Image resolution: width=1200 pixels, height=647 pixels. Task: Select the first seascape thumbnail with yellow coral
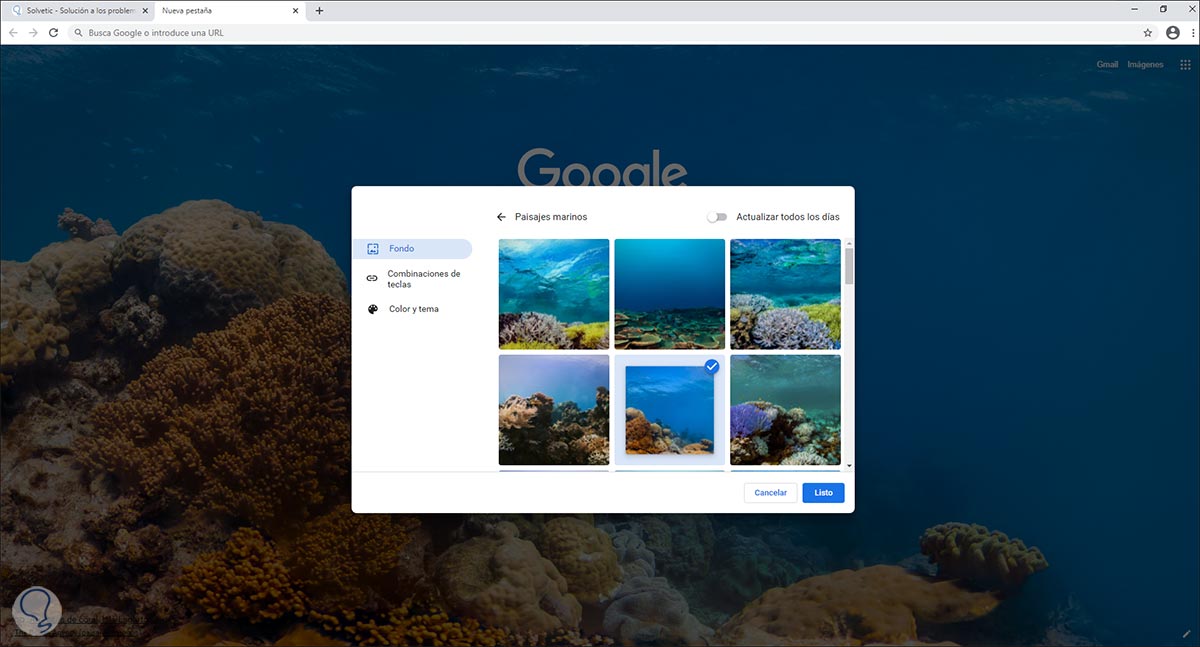(x=554, y=294)
